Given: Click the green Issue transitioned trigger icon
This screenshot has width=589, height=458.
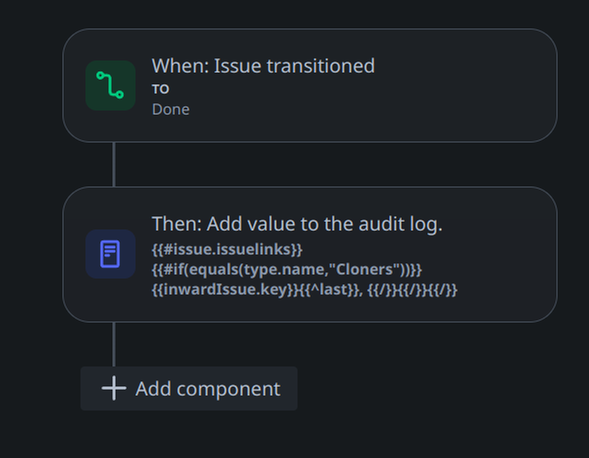Looking at the screenshot, I should click(110, 85).
